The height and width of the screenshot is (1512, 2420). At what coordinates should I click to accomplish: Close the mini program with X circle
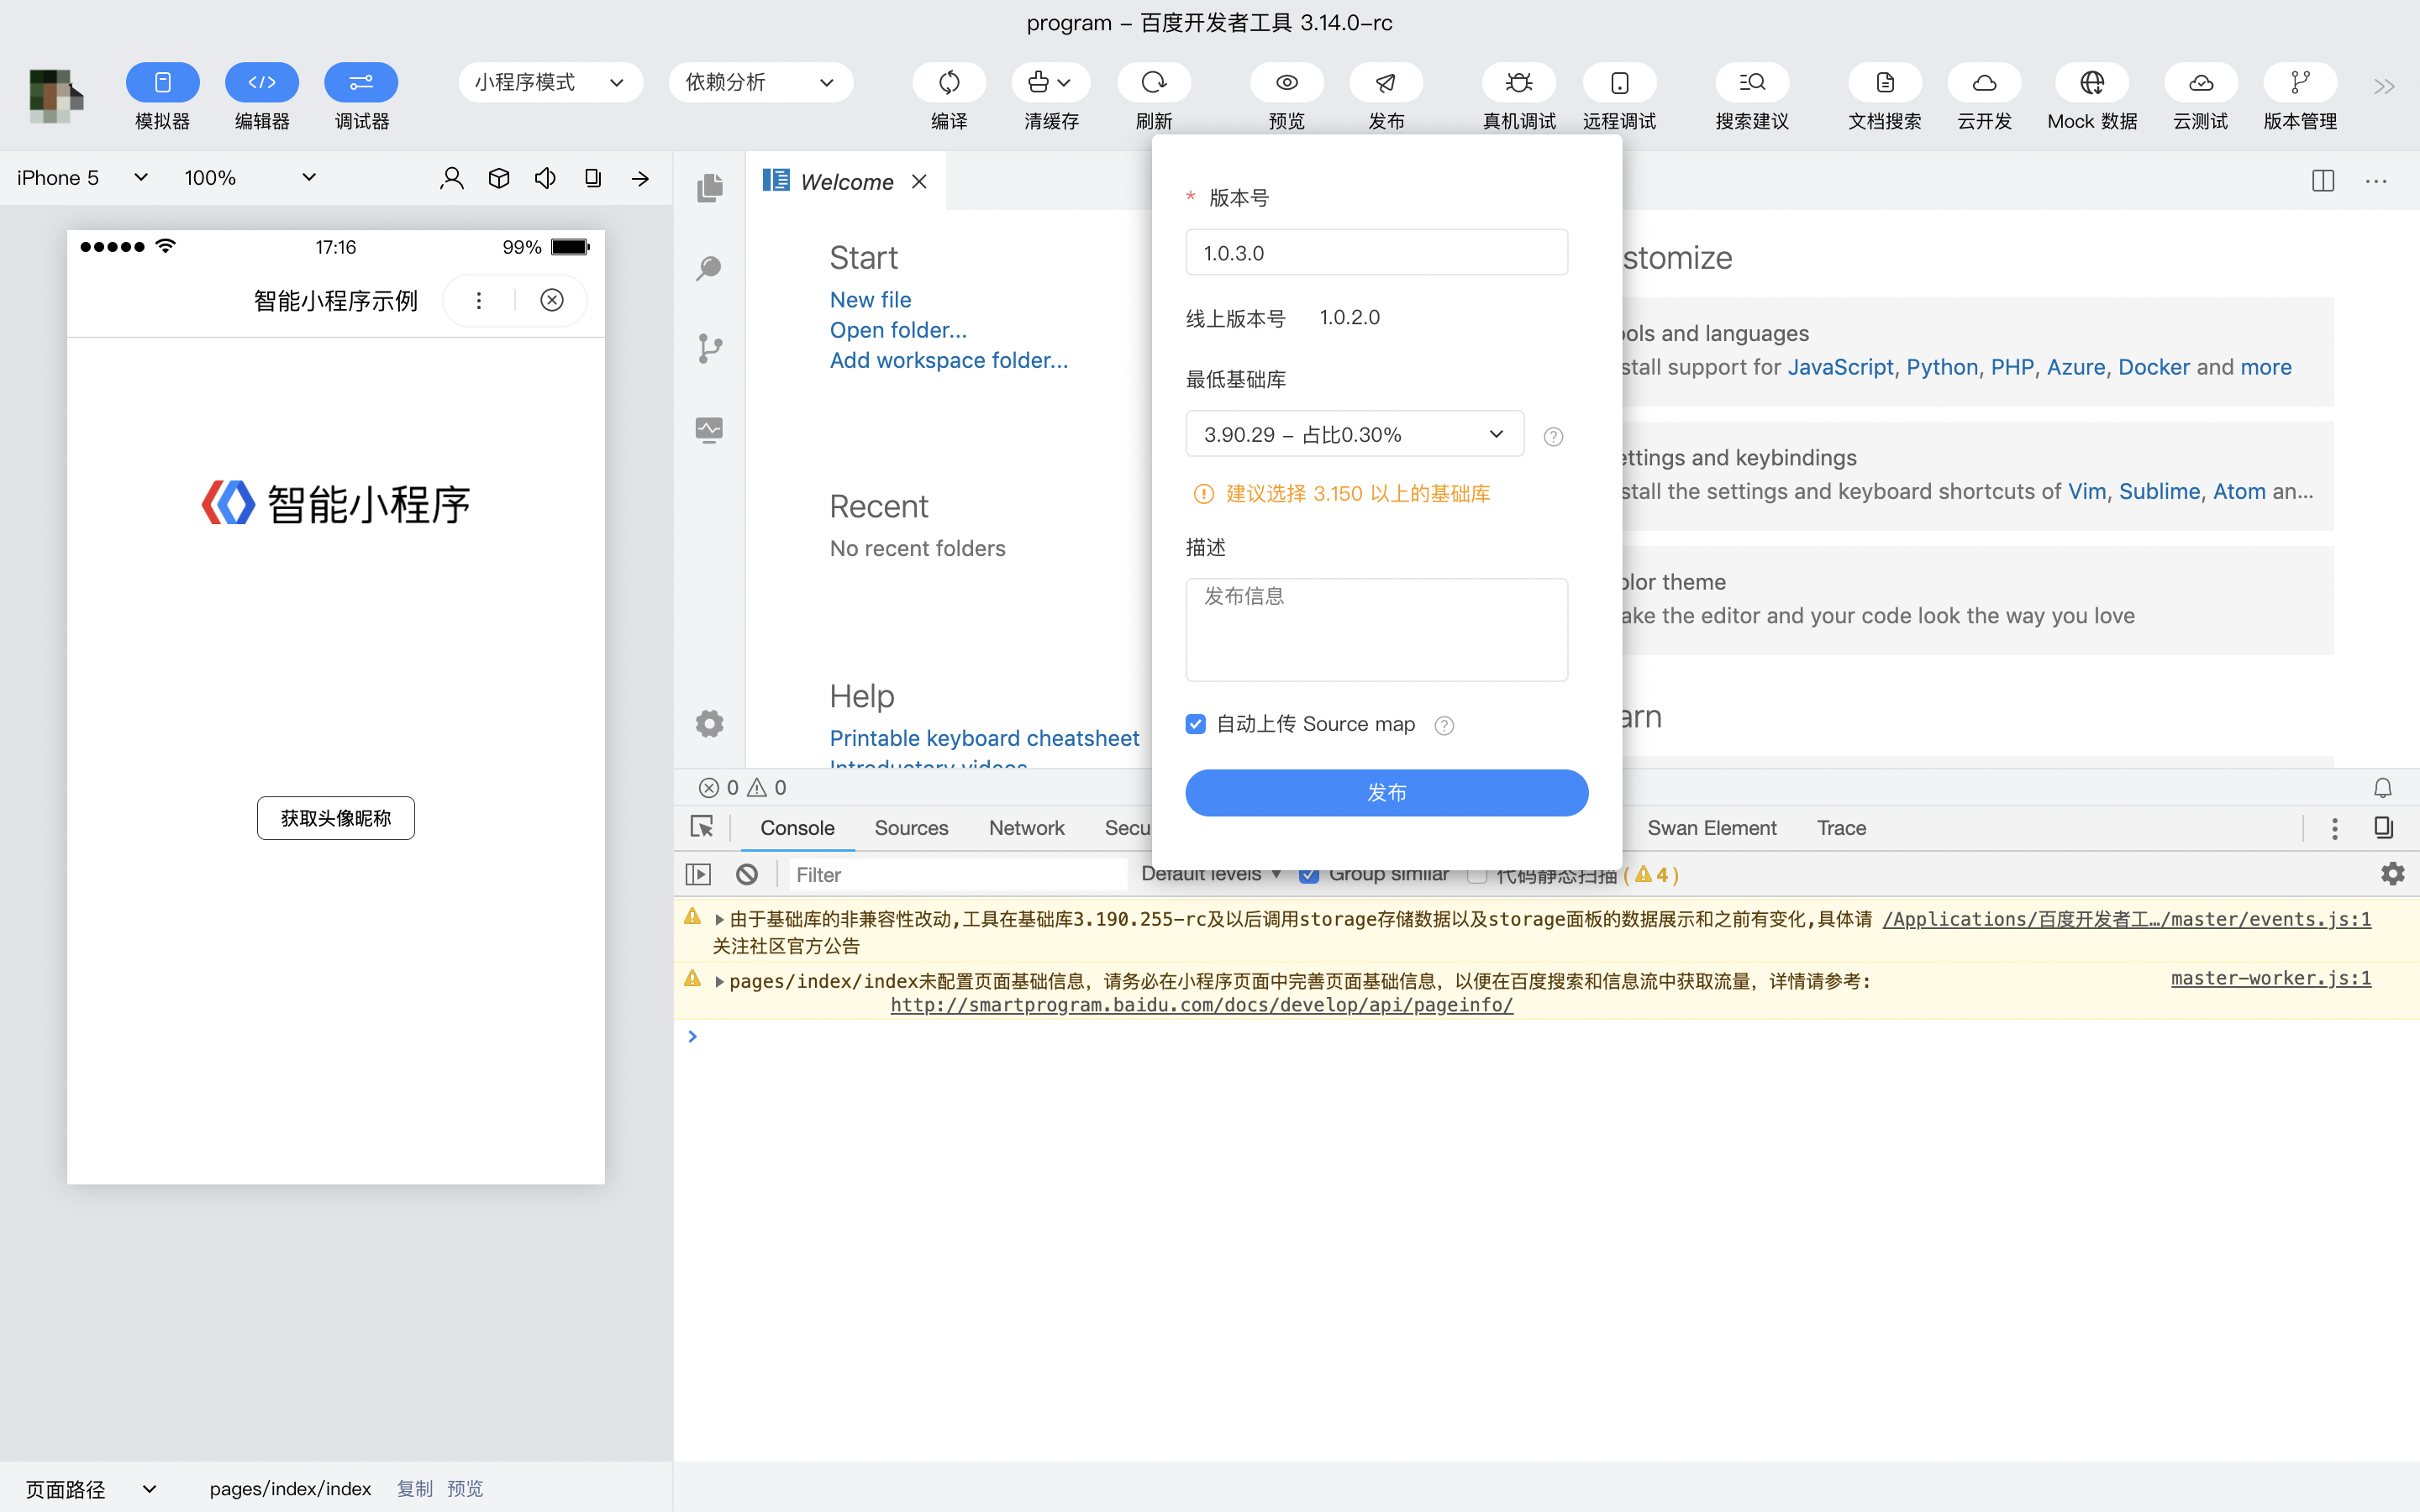point(552,300)
